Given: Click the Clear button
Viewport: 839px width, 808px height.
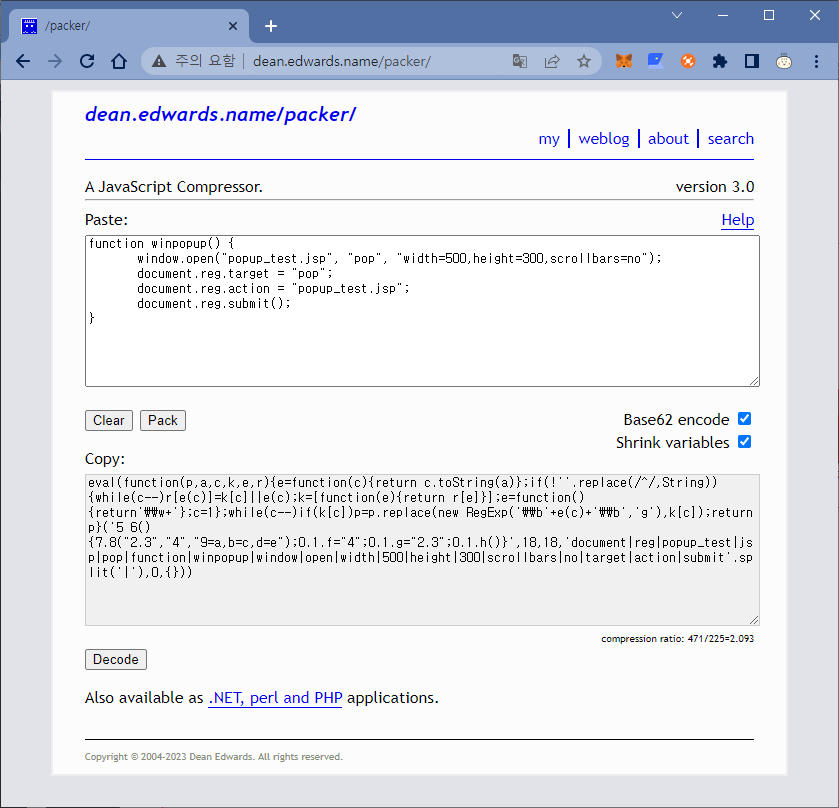Looking at the screenshot, I should coord(109,421).
